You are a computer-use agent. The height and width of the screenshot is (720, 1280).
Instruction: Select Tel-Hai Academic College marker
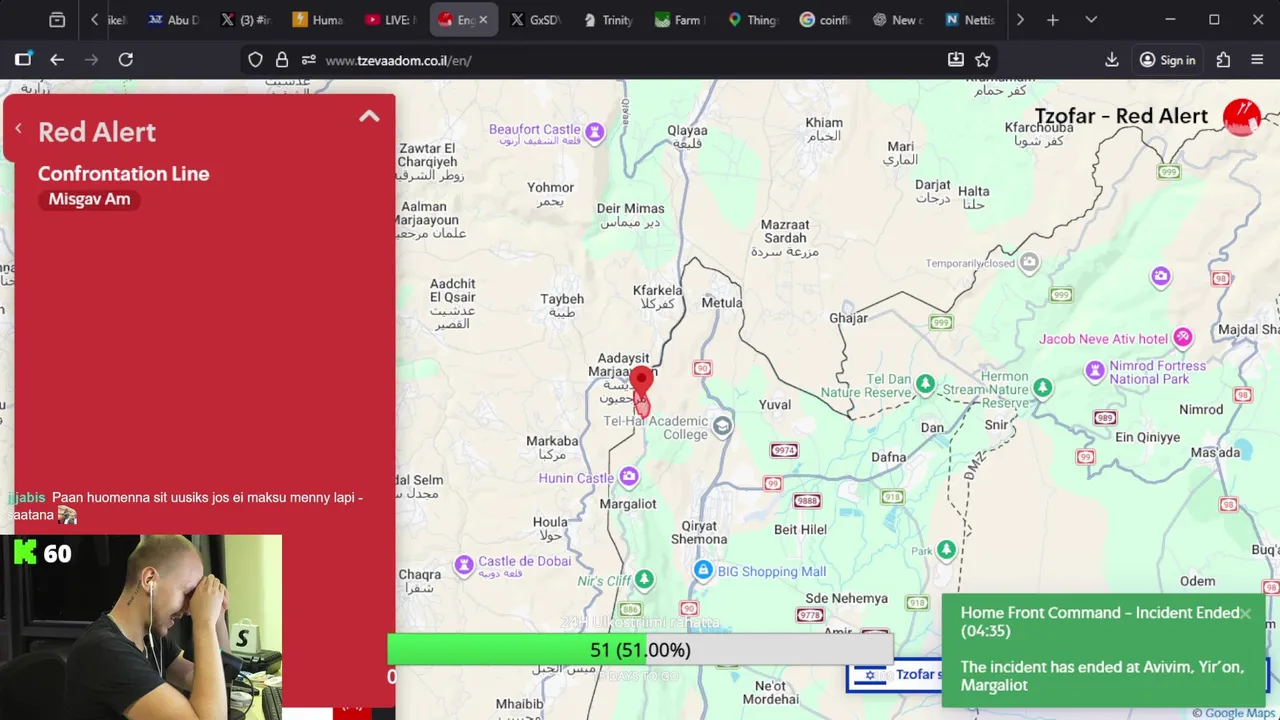tap(722, 426)
